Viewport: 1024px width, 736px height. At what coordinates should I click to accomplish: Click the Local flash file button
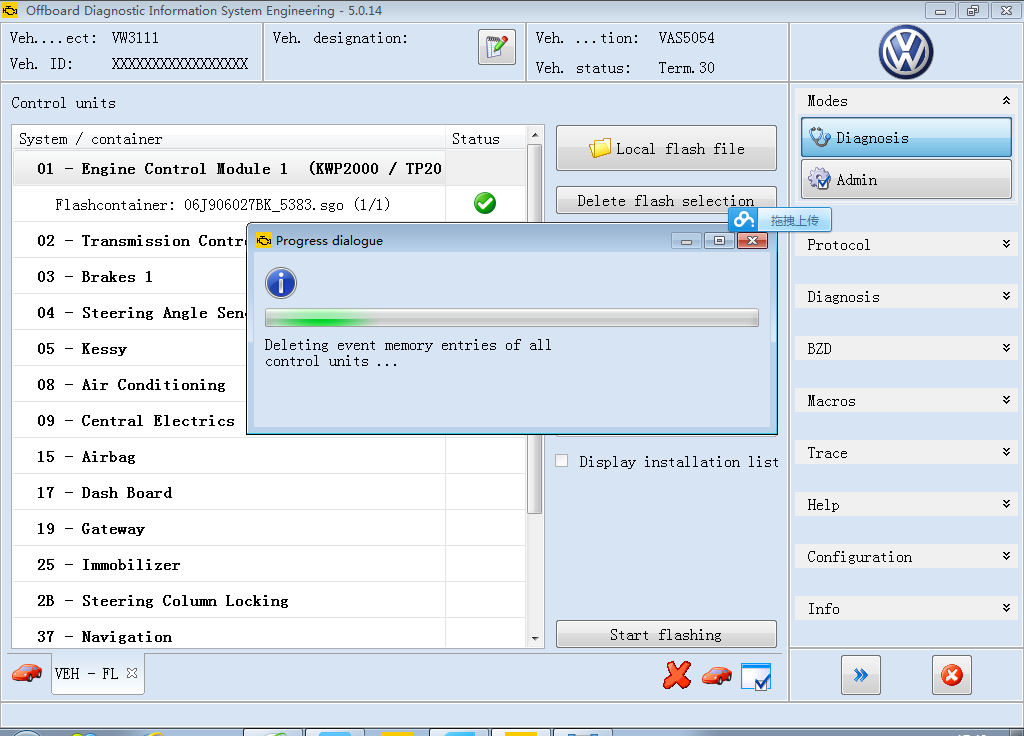pyautogui.click(x=666, y=148)
